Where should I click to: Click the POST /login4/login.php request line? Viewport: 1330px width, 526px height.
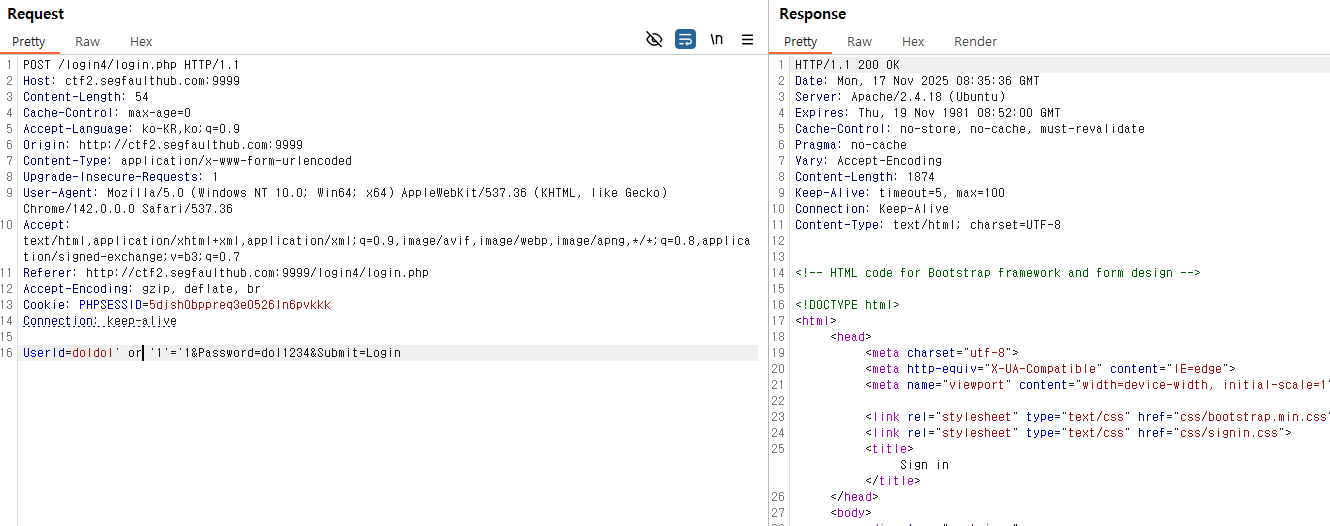tap(131, 65)
